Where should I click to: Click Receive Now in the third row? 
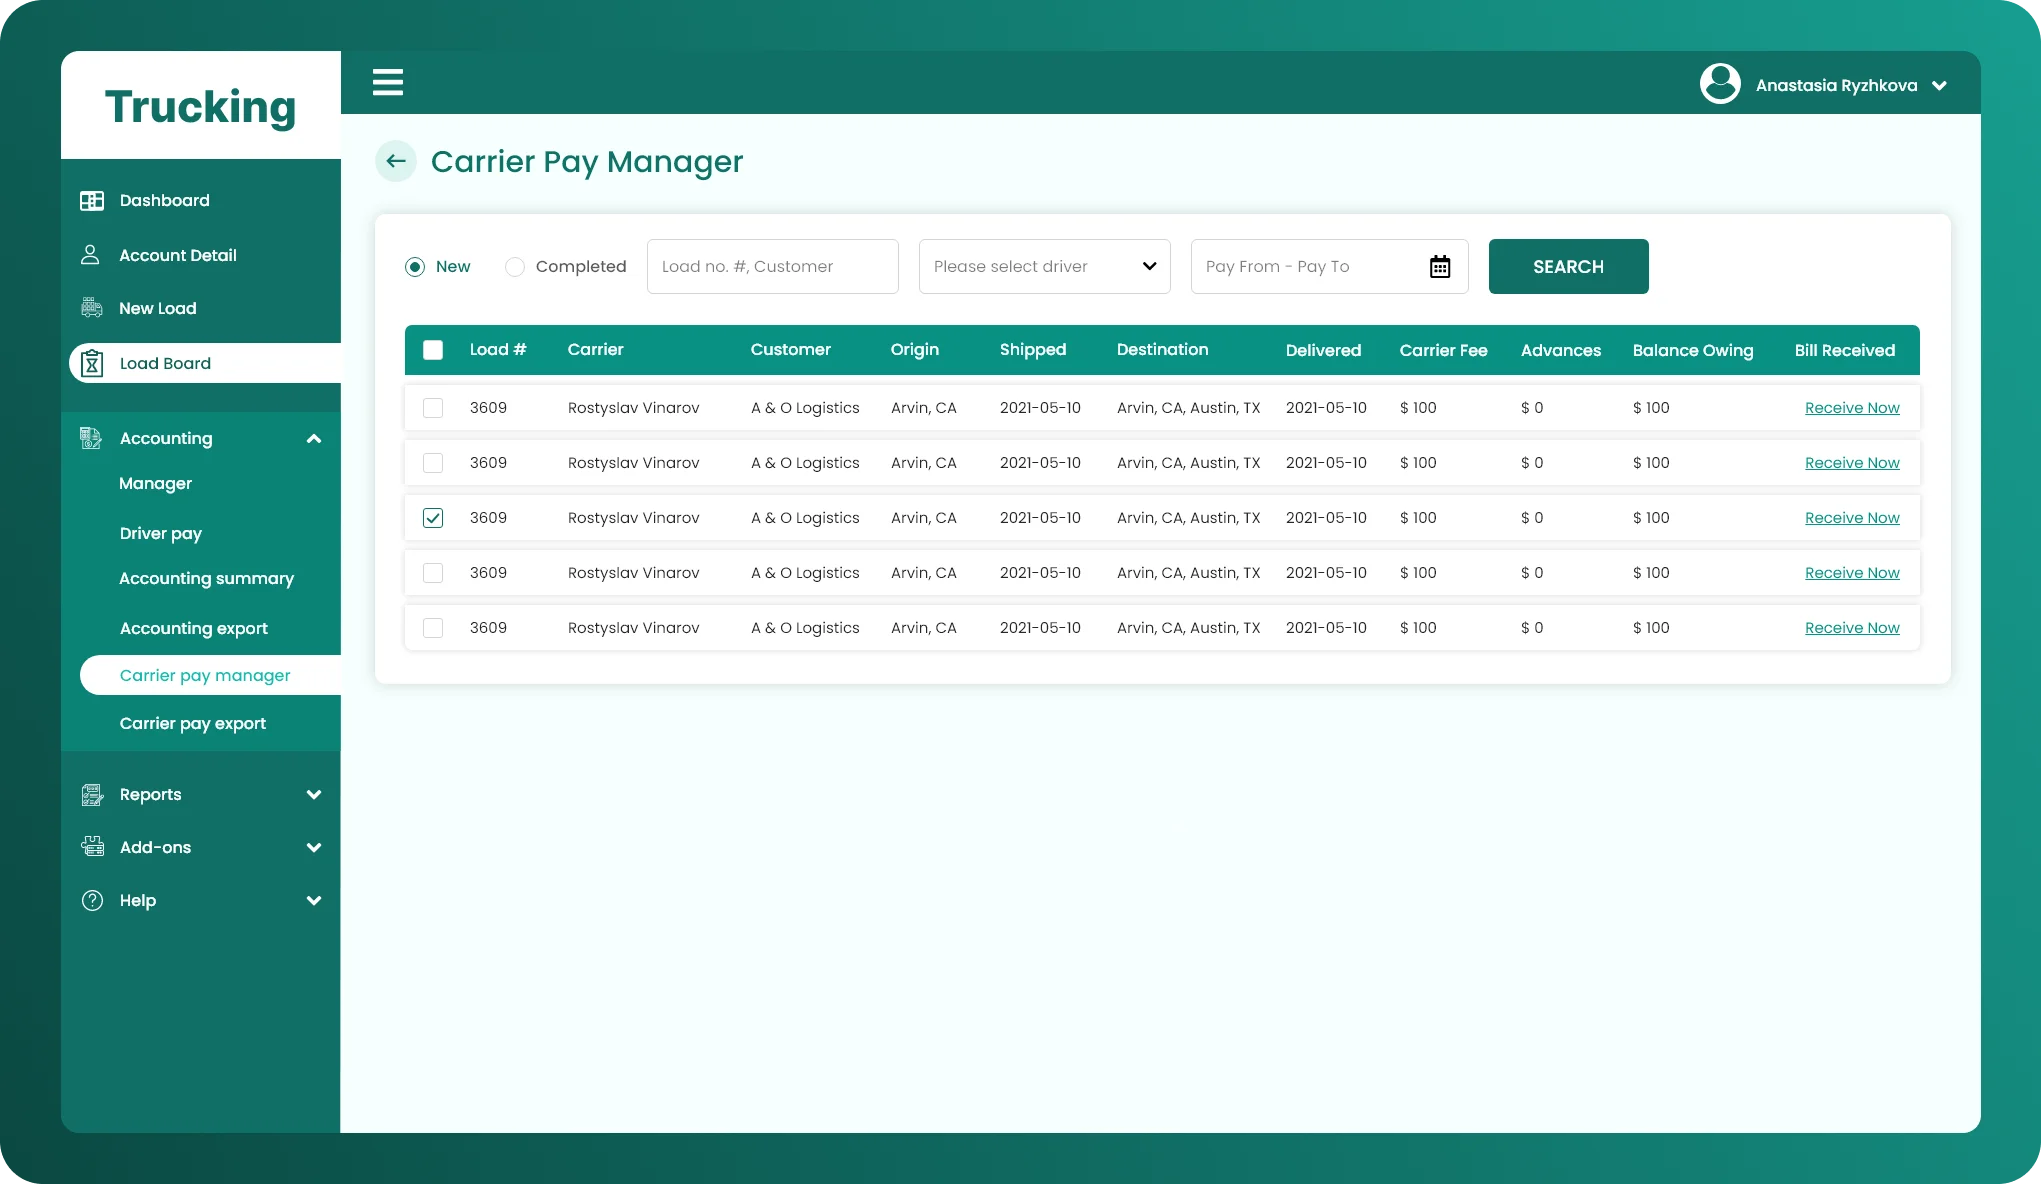1852,518
